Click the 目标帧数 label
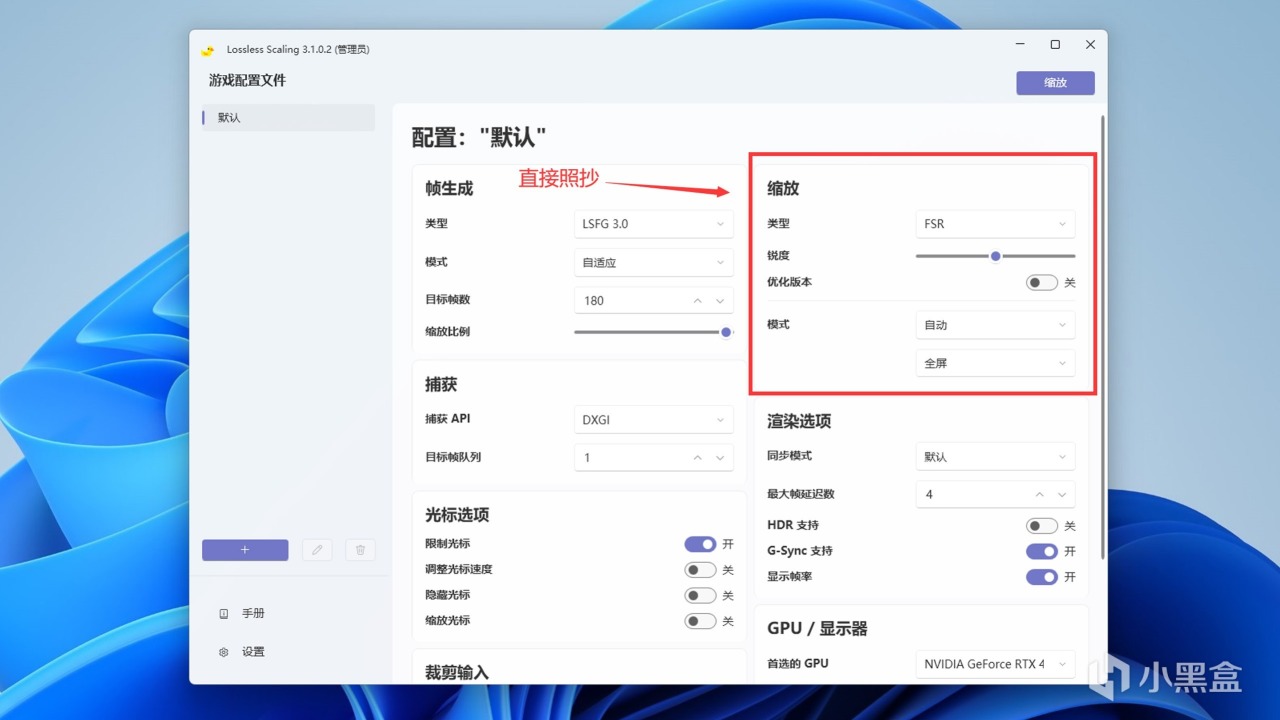The image size is (1280, 720). 447,300
